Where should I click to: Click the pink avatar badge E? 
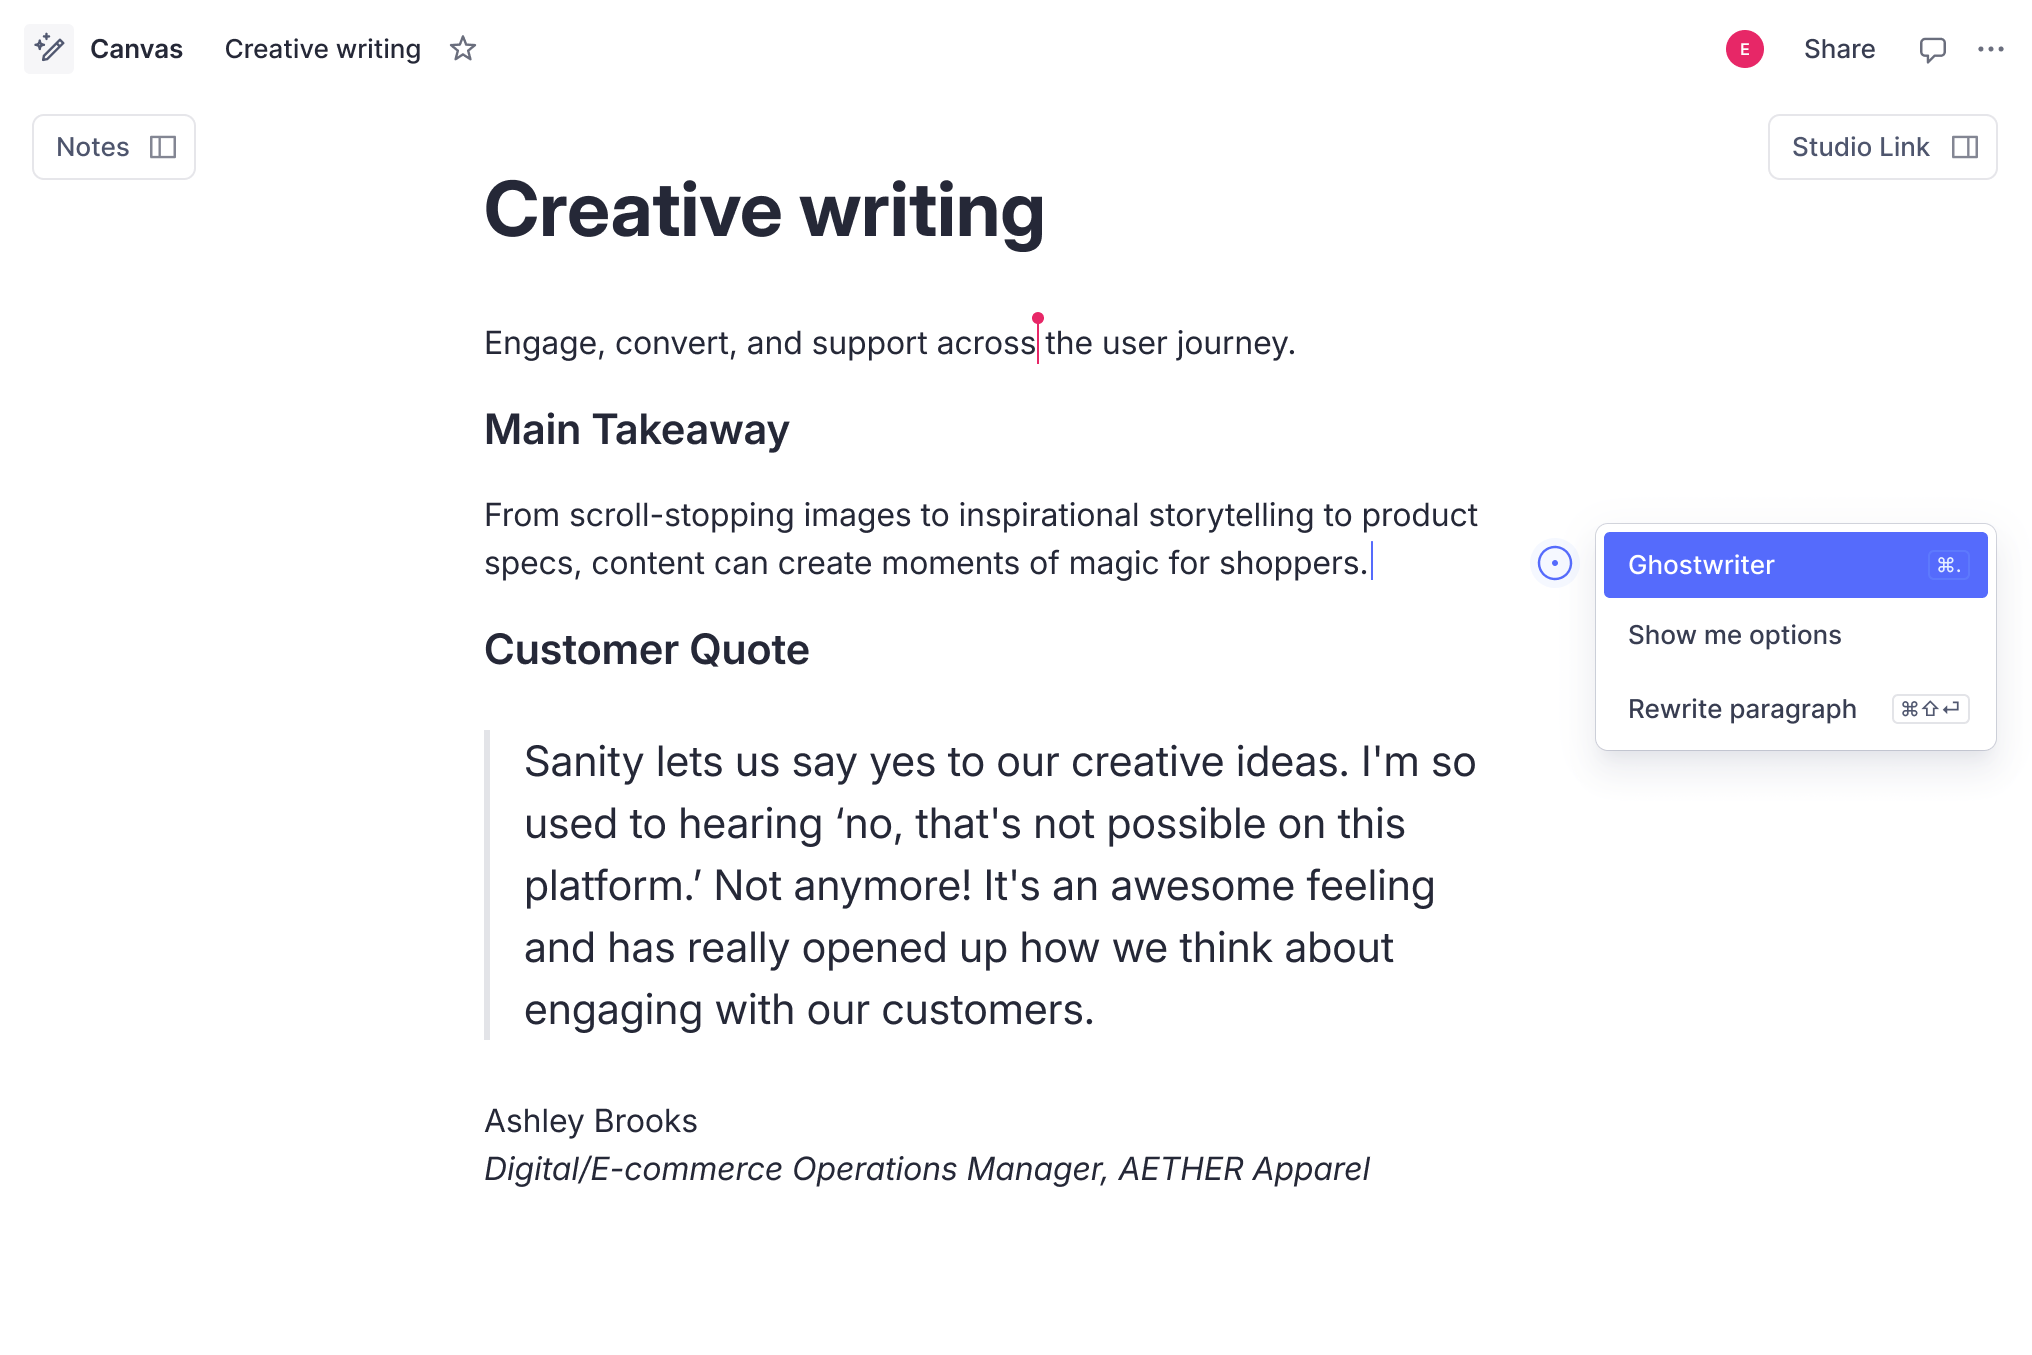point(1744,48)
